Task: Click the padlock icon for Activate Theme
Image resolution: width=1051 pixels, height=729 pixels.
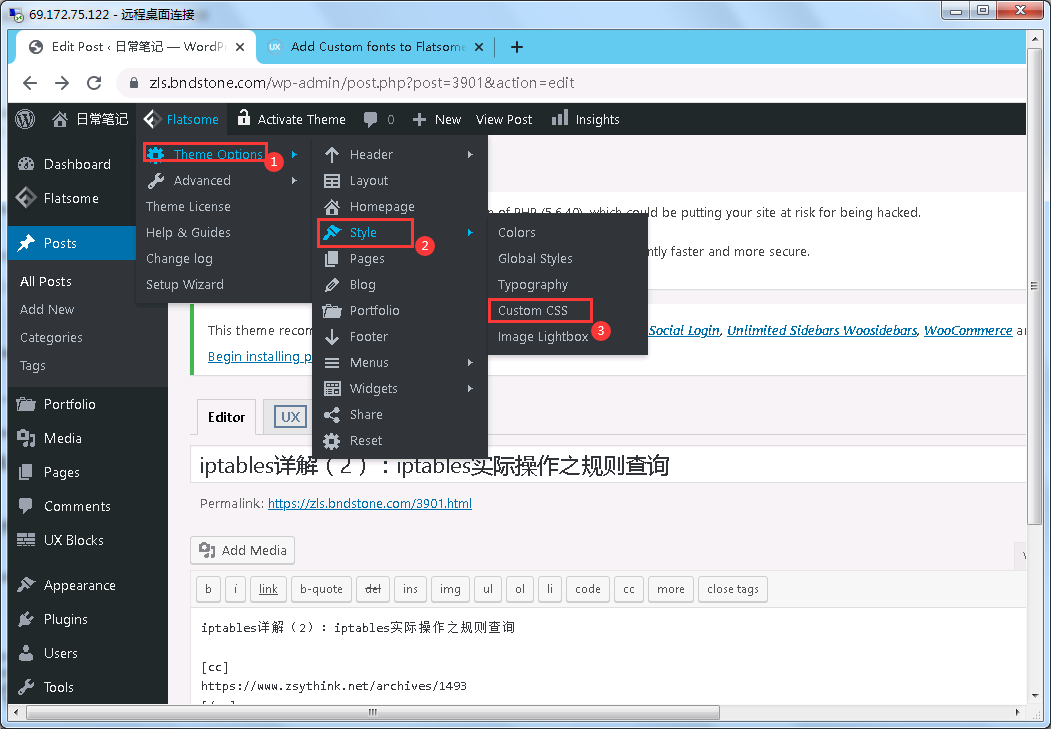Action: (x=244, y=118)
